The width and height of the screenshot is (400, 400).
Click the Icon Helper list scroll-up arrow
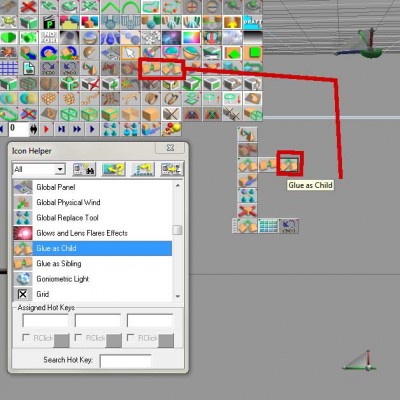pos(178,185)
